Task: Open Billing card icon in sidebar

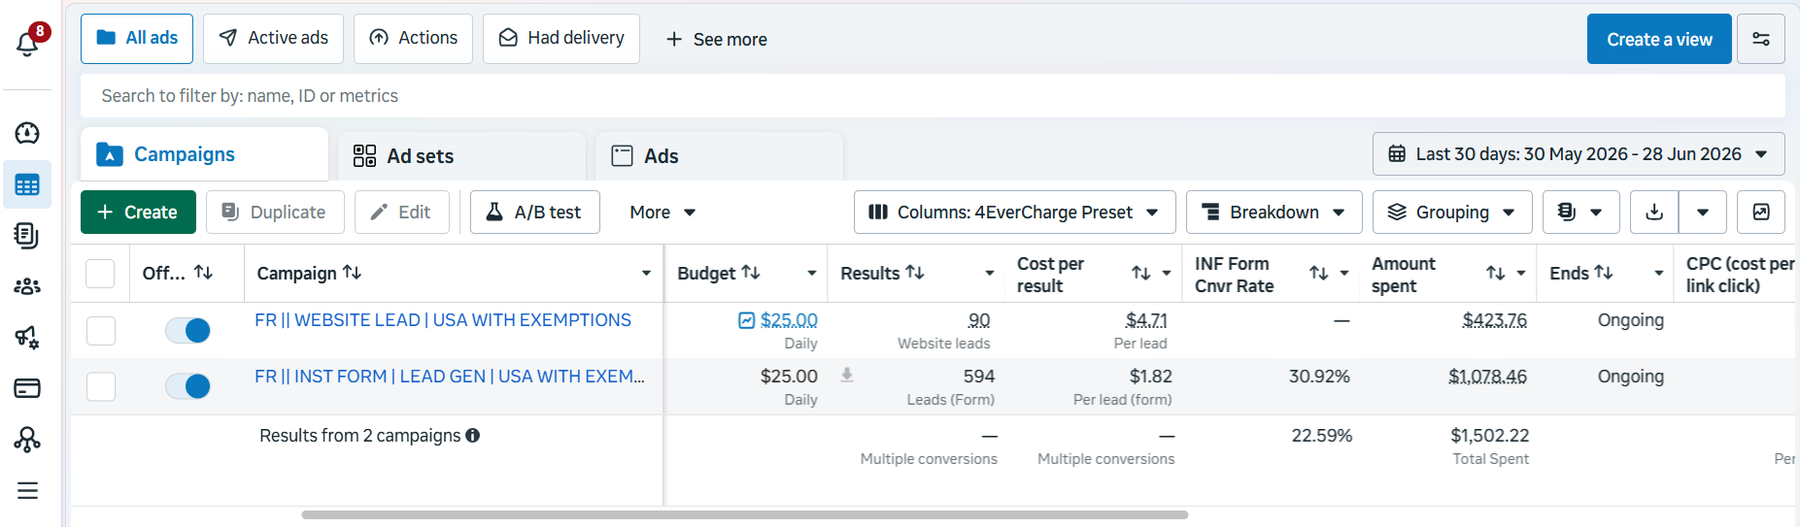Action: pyautogui.click(x=27, y=388)
